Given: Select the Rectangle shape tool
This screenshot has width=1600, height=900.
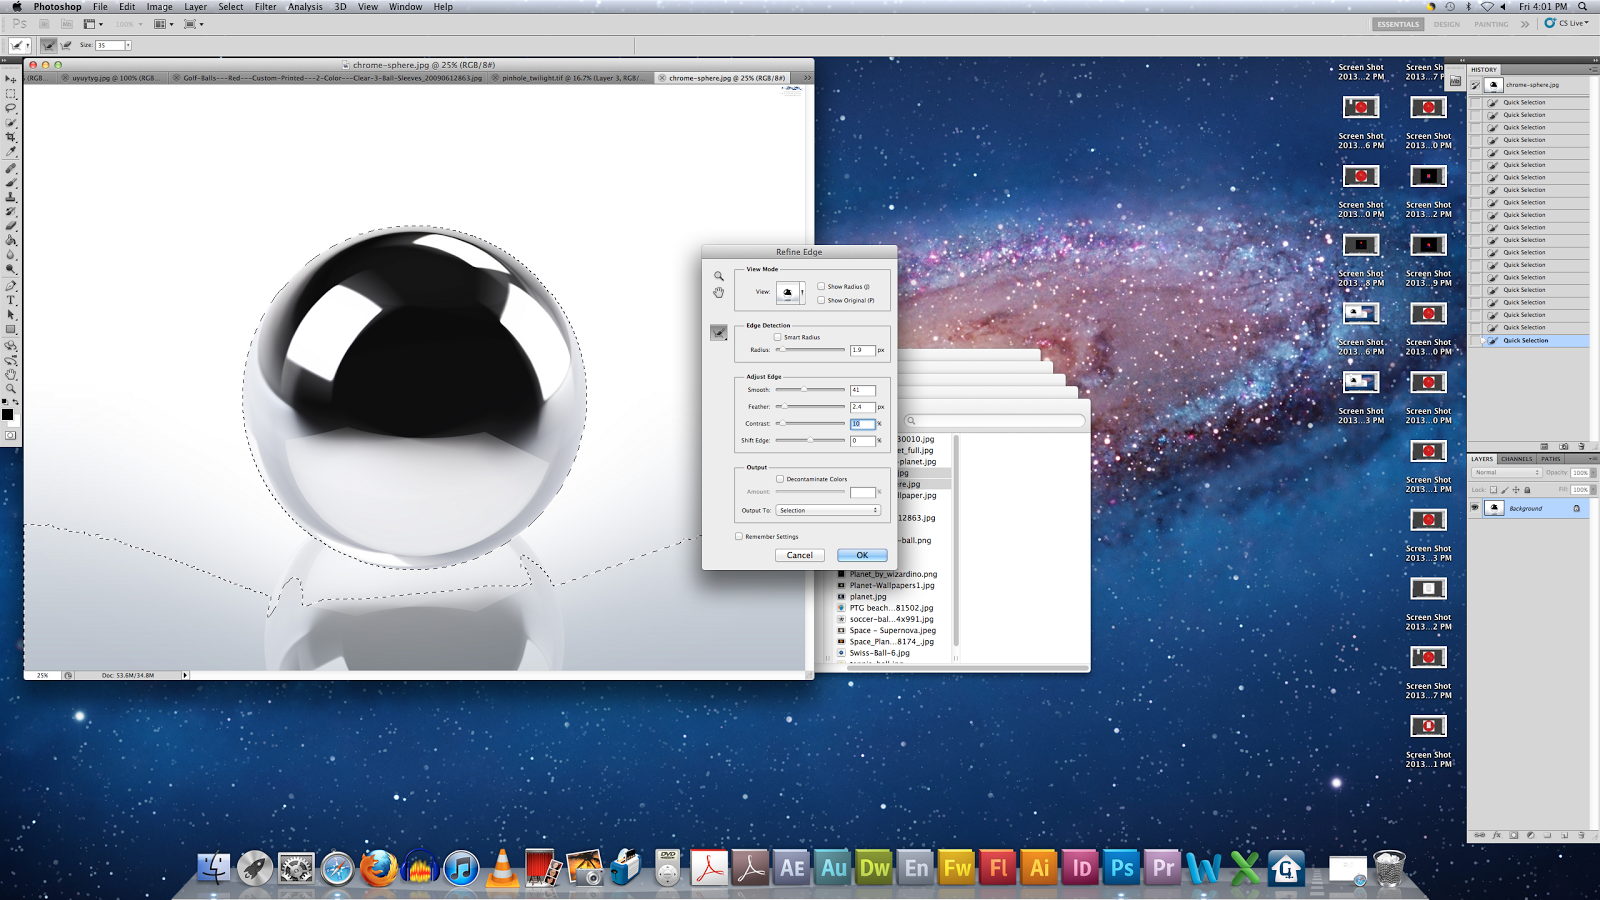Looking at the screenshot, I should [11, 329].
